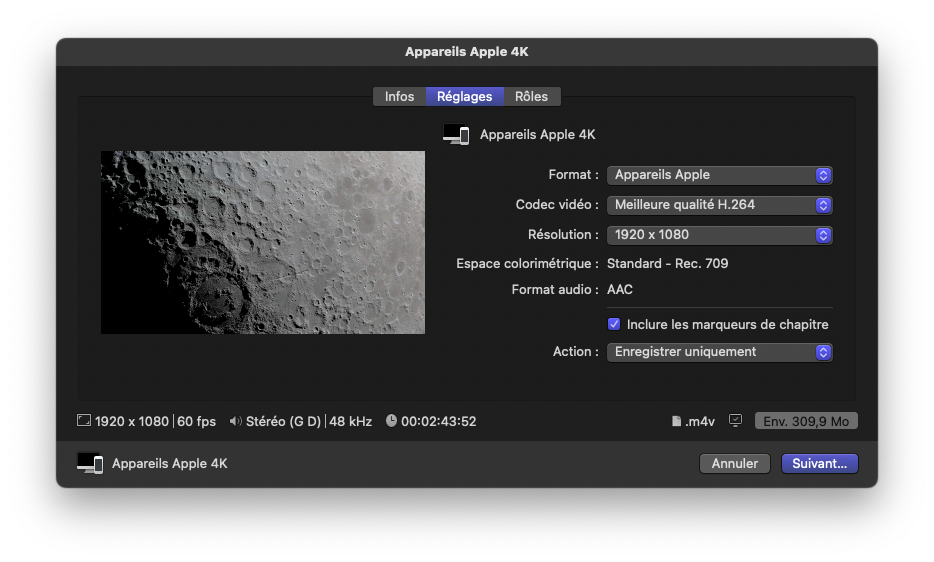Click the compatibility monitor icon
This screenshot has width=934, height=562.
click(736, 421)
